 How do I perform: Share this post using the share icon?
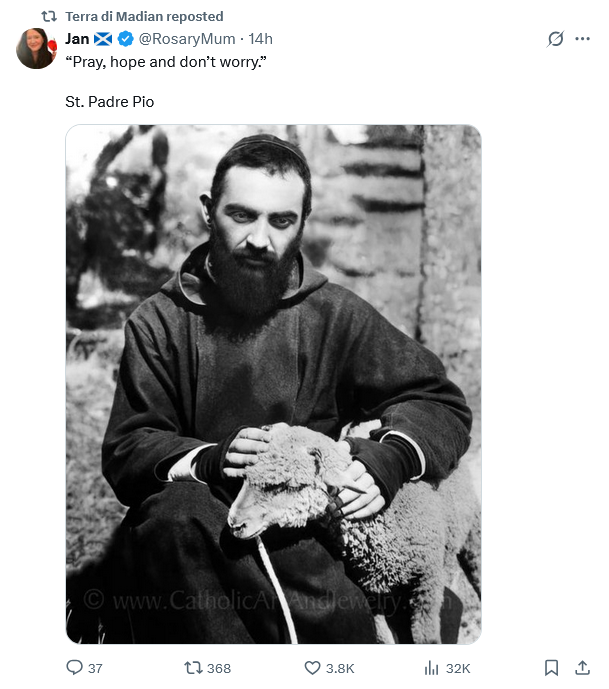(x=582, y=667)
